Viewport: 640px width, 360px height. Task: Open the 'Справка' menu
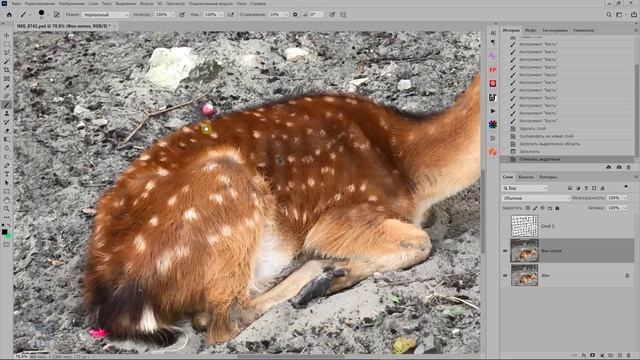point(258,3)
